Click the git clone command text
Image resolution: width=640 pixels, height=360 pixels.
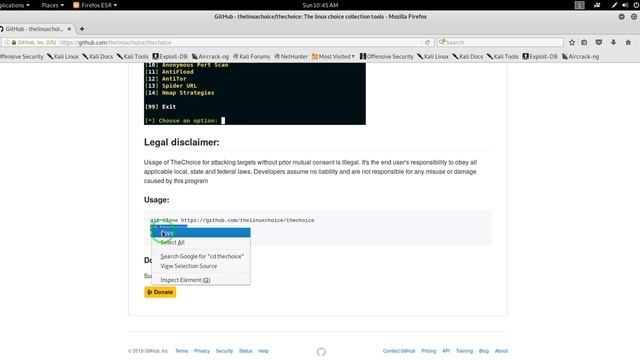click(232, 220)
